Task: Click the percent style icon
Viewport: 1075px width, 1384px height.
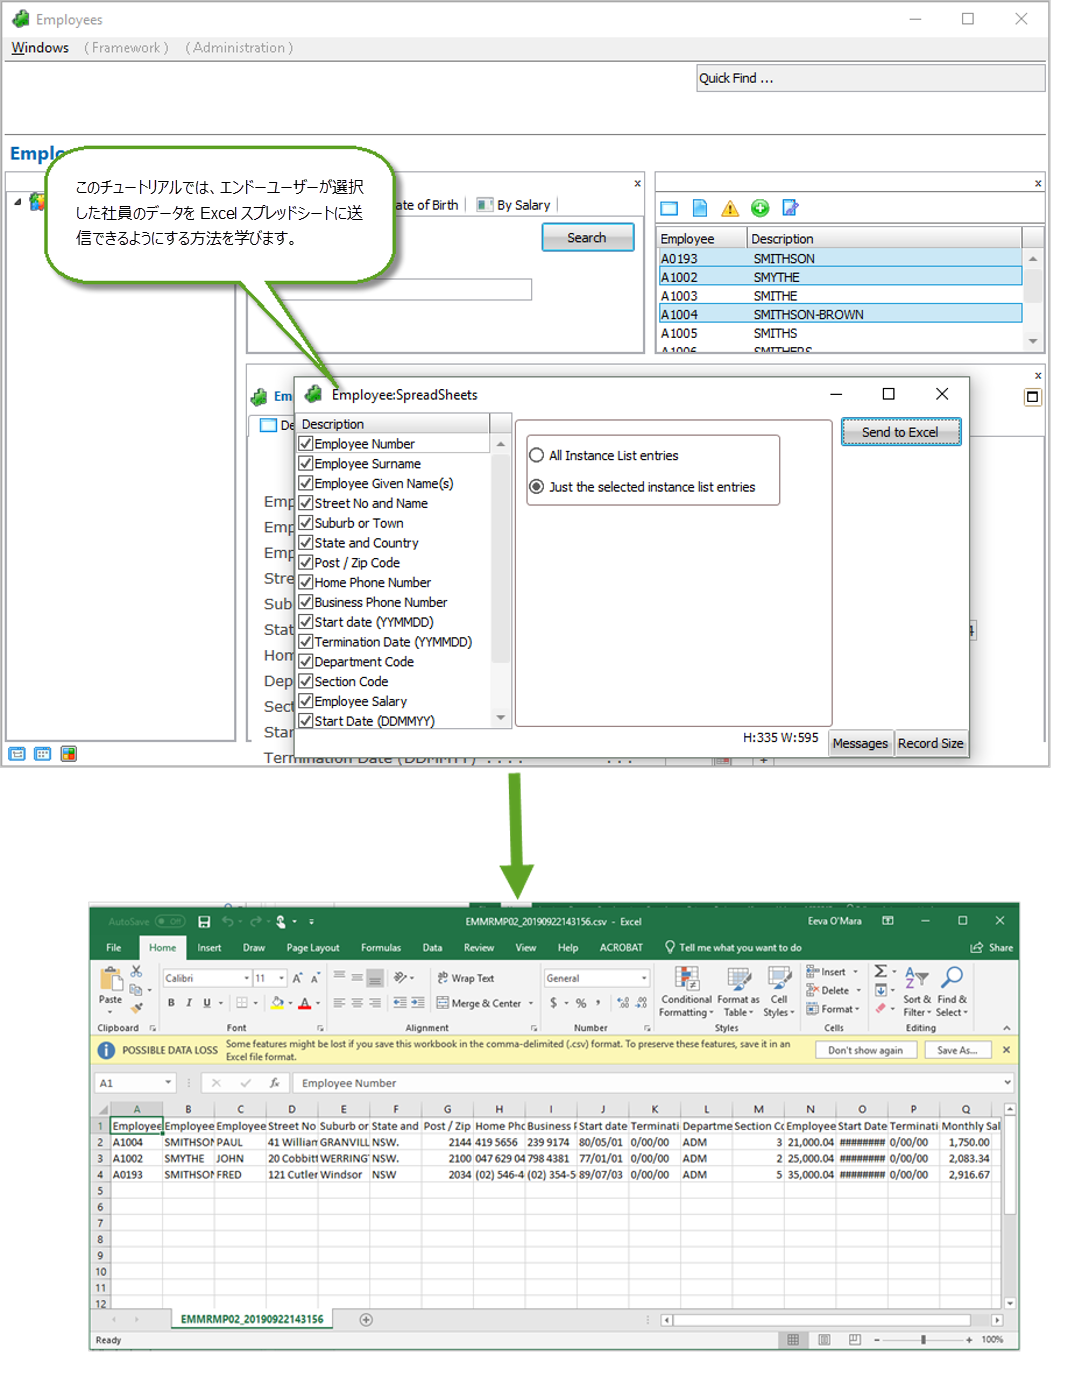Action: pos(581,1003)
